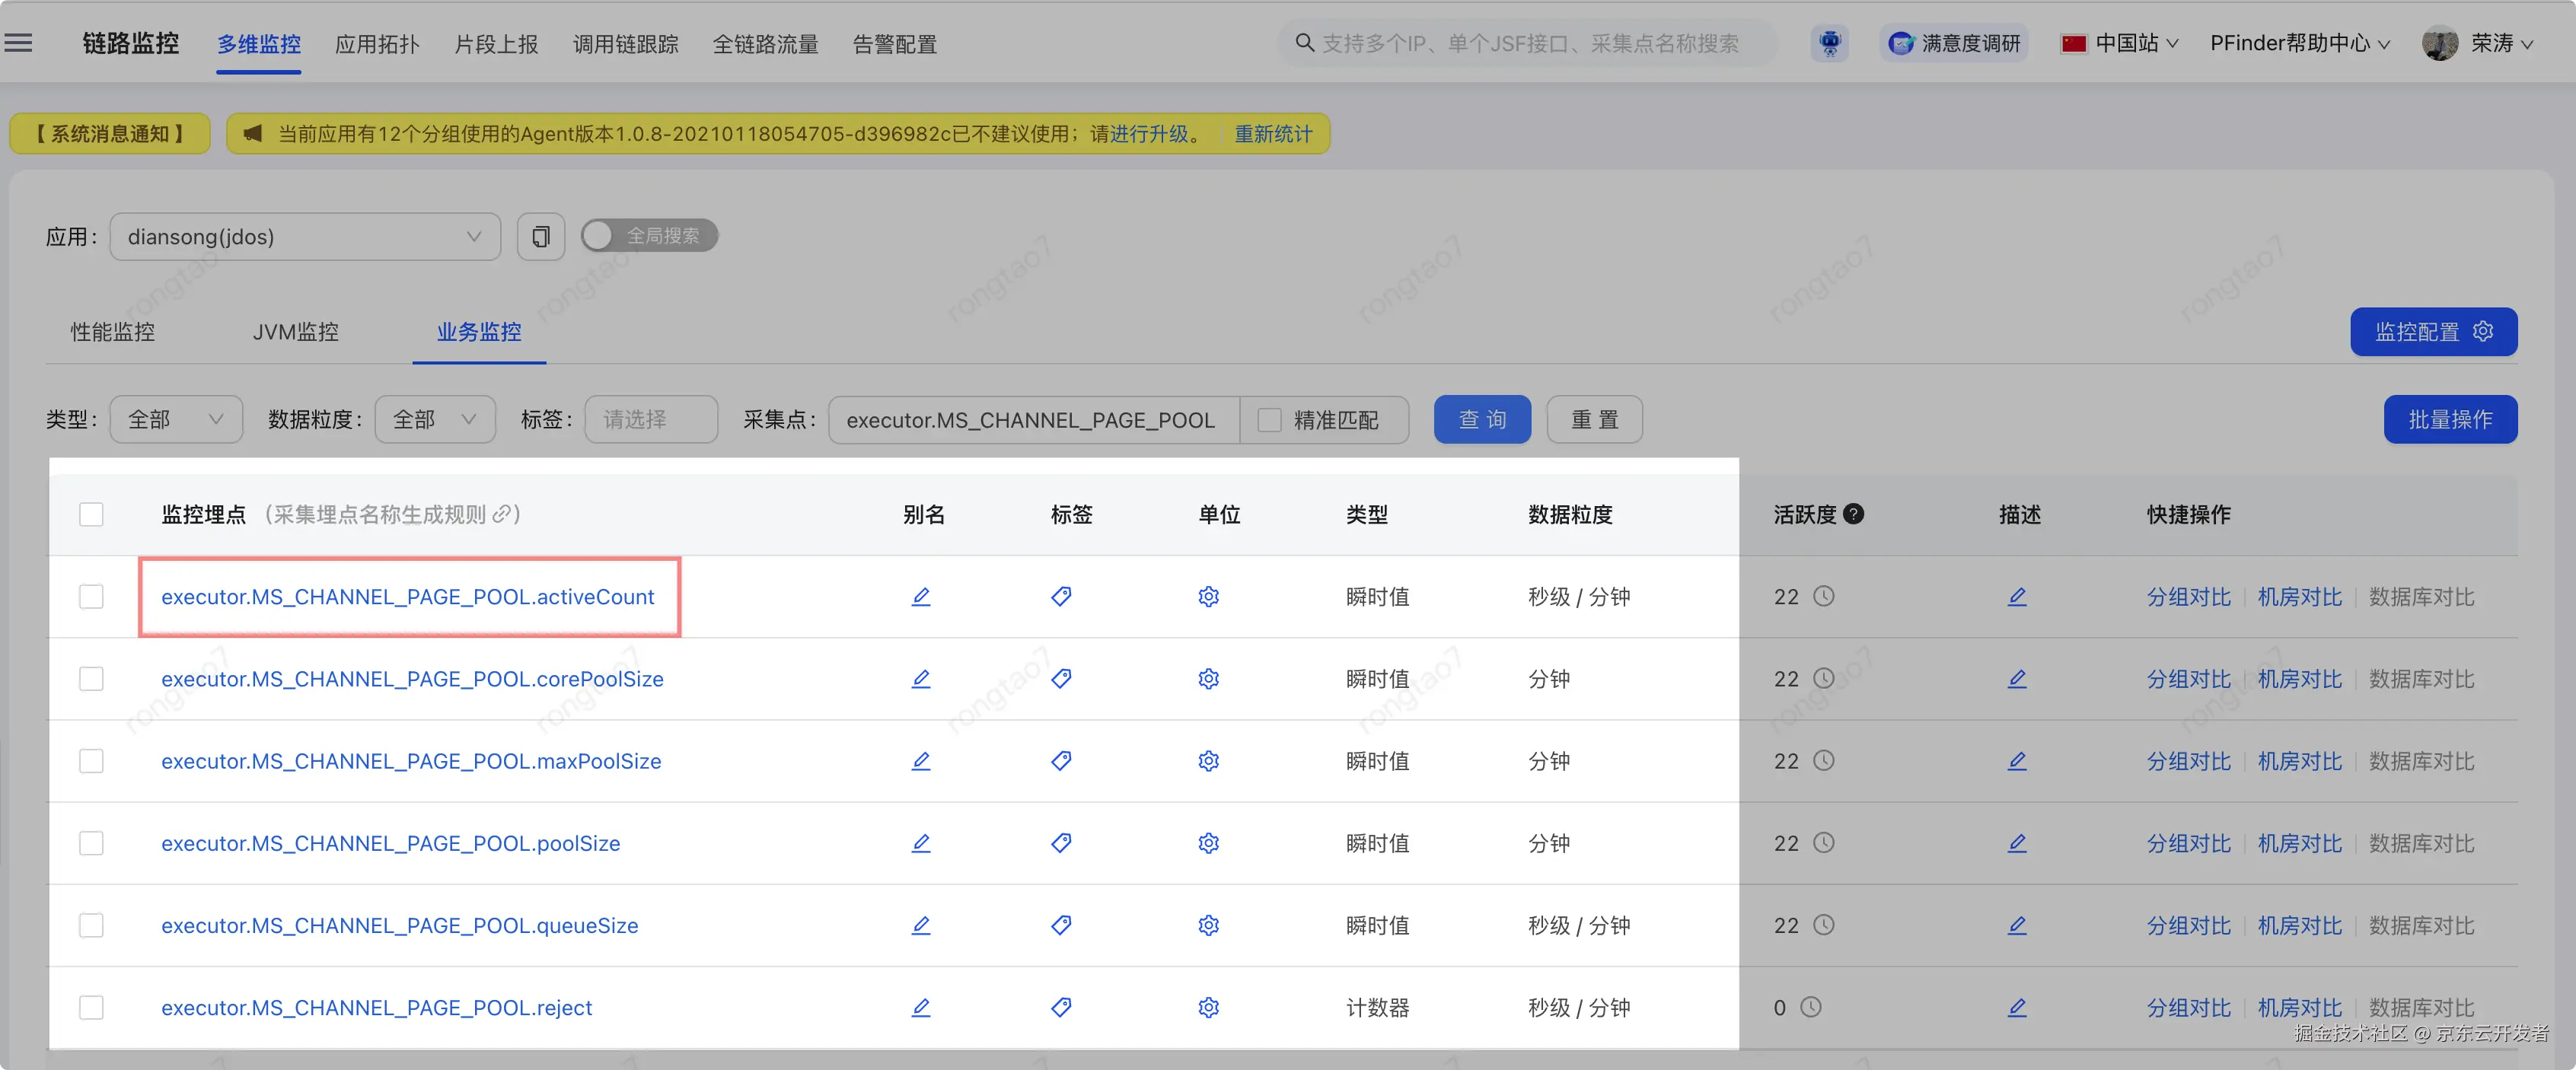
Task: Edit alias of activeCount metric
Action: coord(920,597)
